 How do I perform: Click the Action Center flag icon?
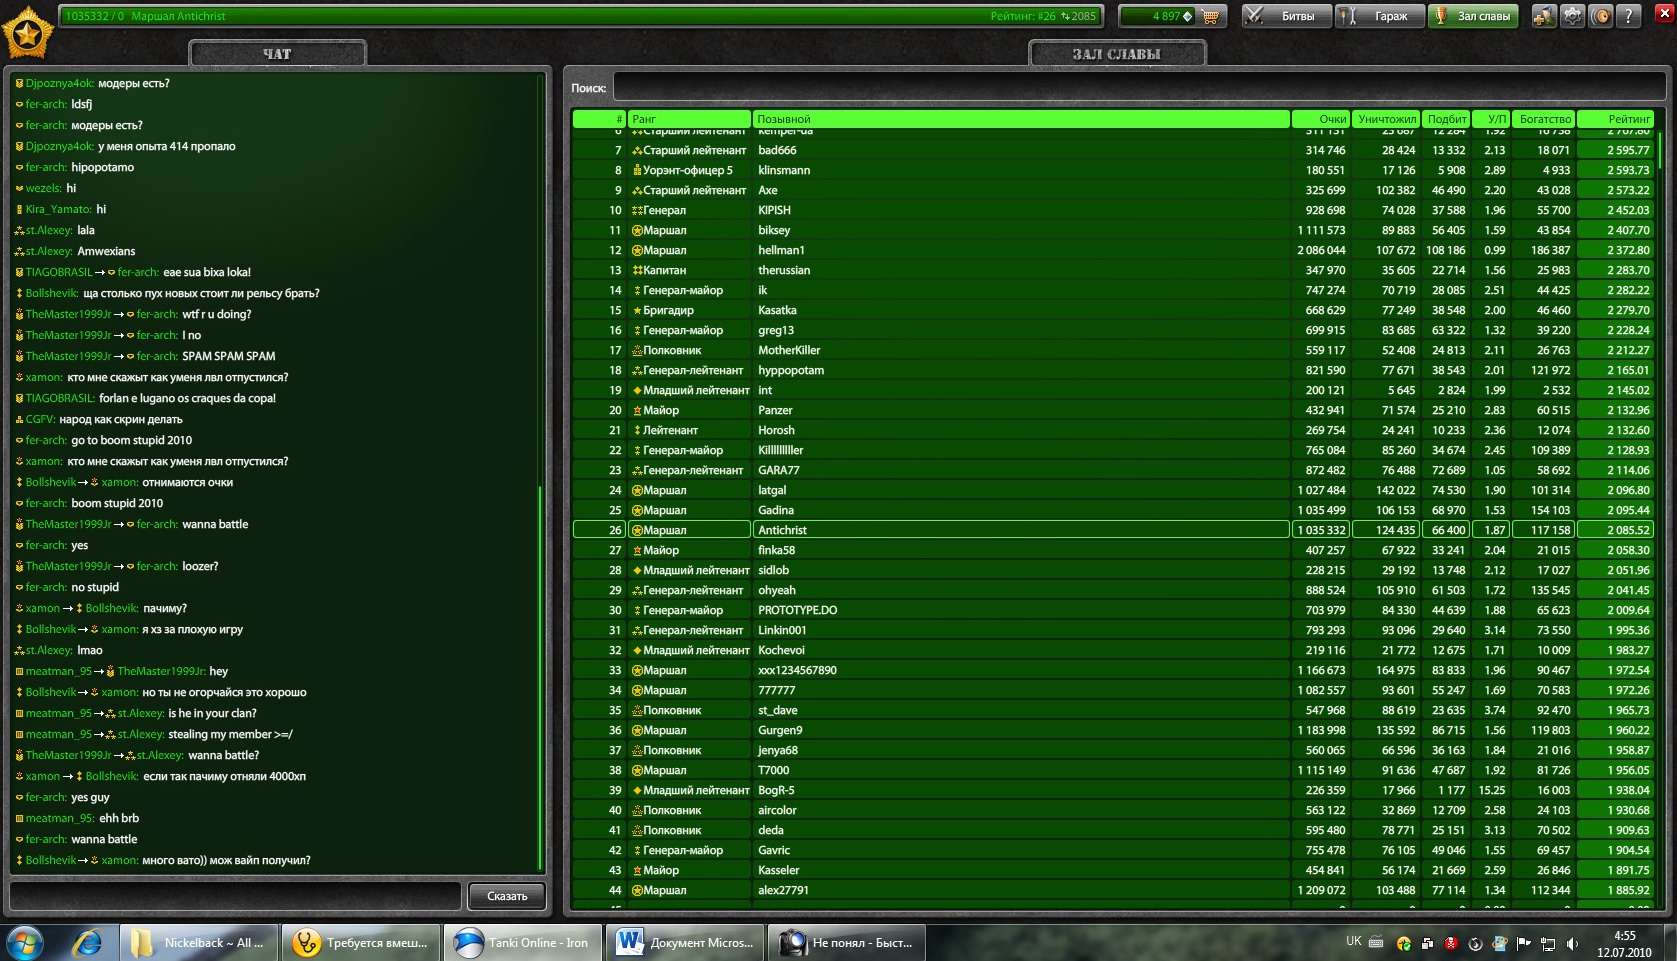[x=1523, y=943]
